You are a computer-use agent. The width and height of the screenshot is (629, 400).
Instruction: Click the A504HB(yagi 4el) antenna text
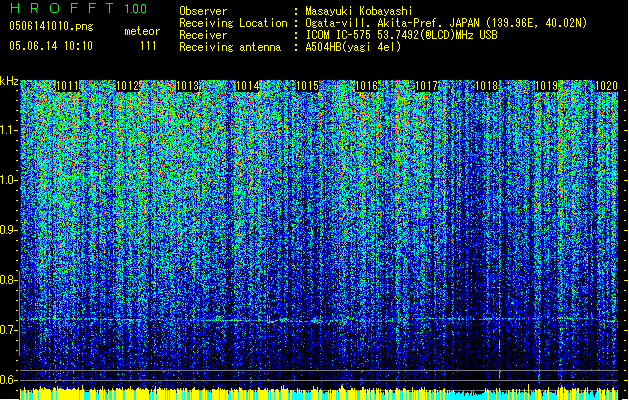click(x=353, y=47)
